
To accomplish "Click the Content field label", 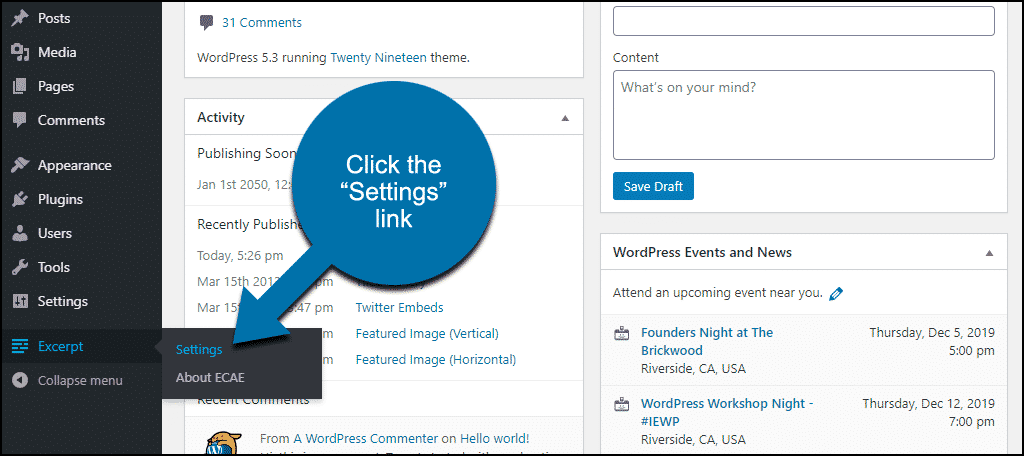I will [x=635, y=57].
